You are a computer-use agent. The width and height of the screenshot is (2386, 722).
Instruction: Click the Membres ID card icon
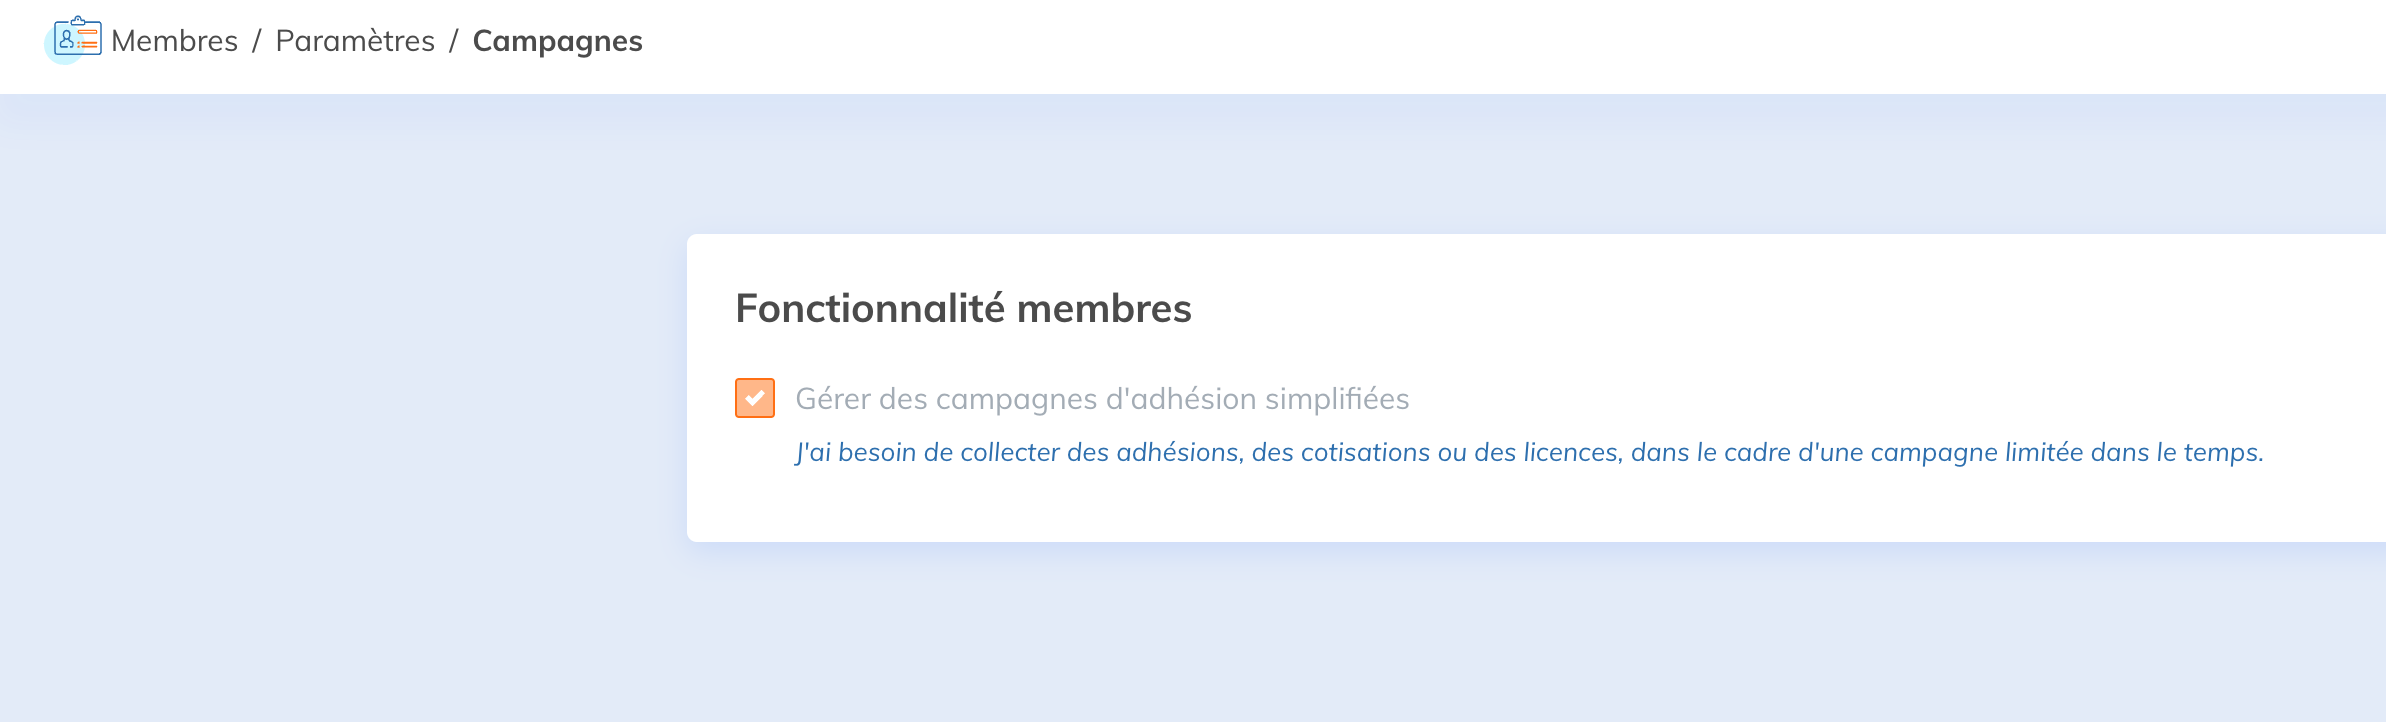(77, 39)
